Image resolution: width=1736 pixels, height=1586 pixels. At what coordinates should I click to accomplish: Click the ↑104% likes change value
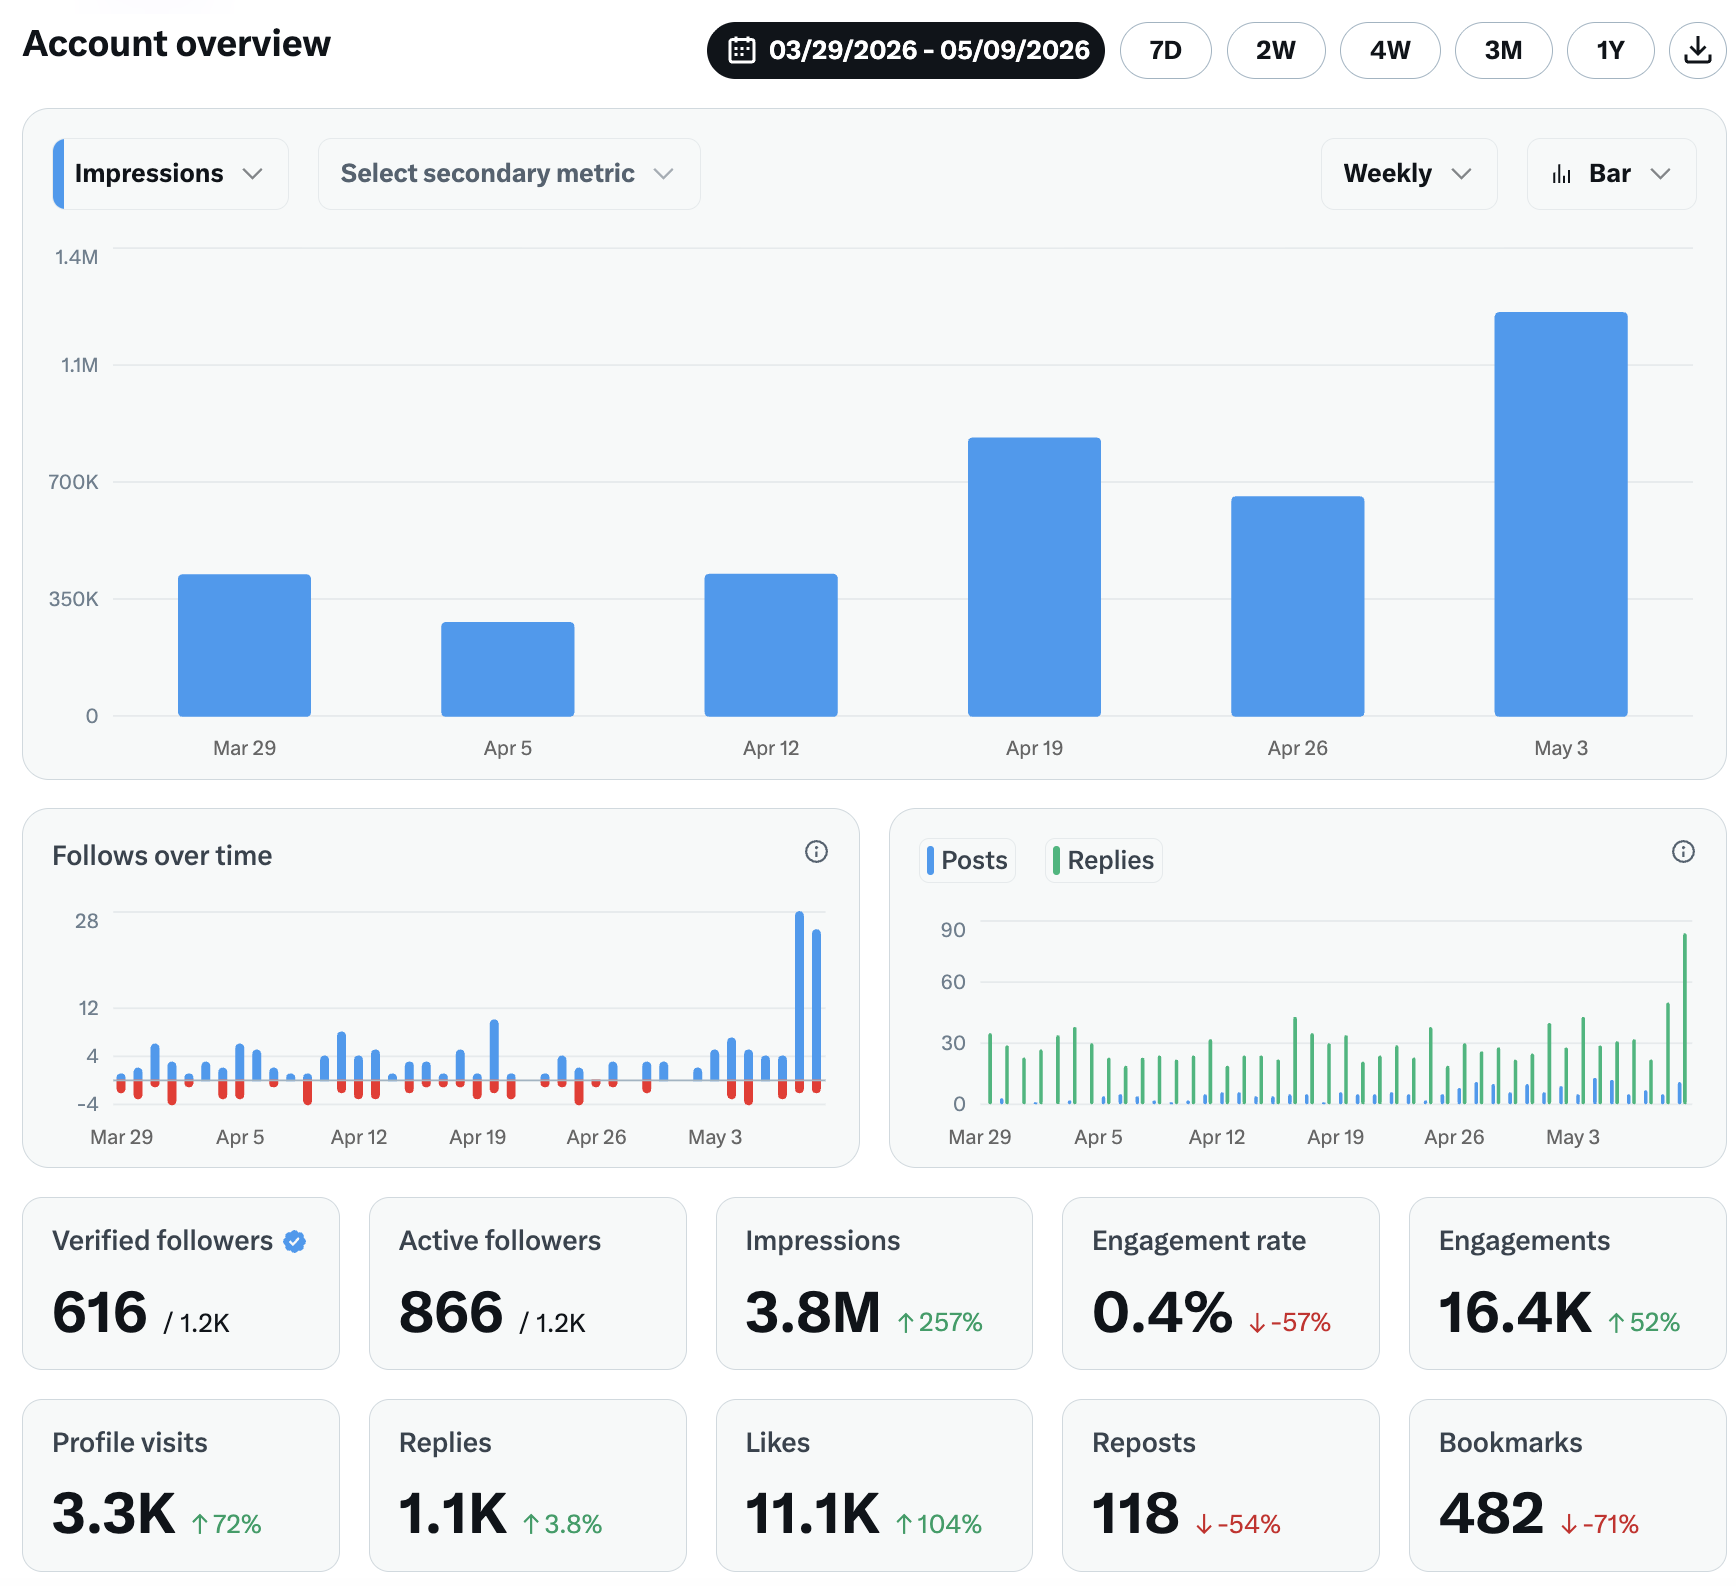939,1524
